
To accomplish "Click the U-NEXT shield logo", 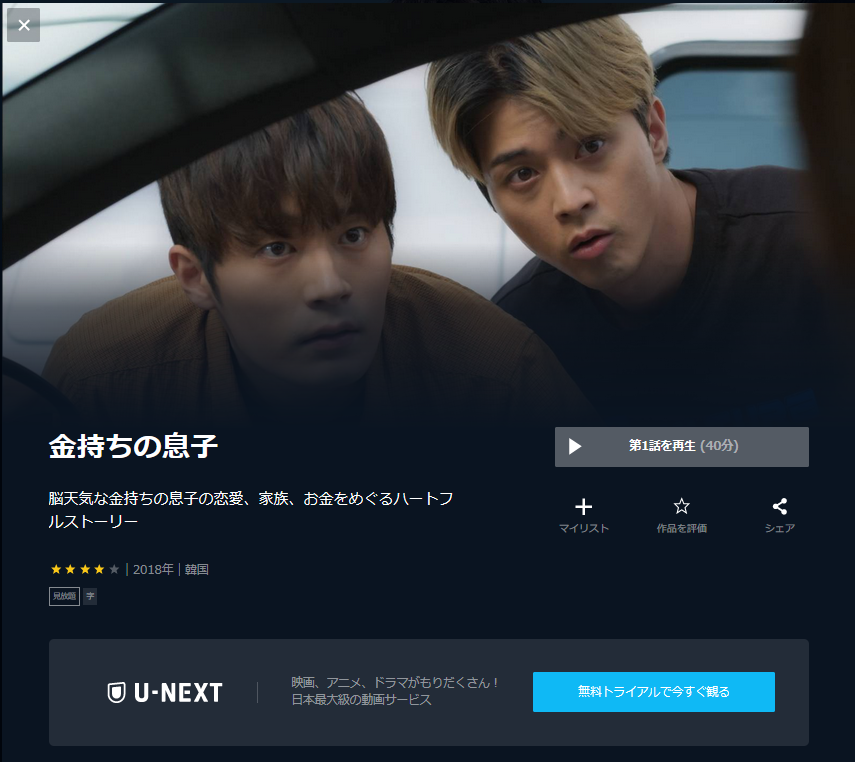I will tap(116, 692).
